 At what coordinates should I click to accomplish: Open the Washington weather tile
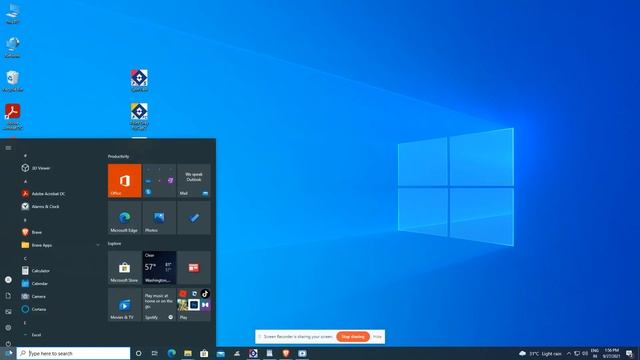click(159, 268)
